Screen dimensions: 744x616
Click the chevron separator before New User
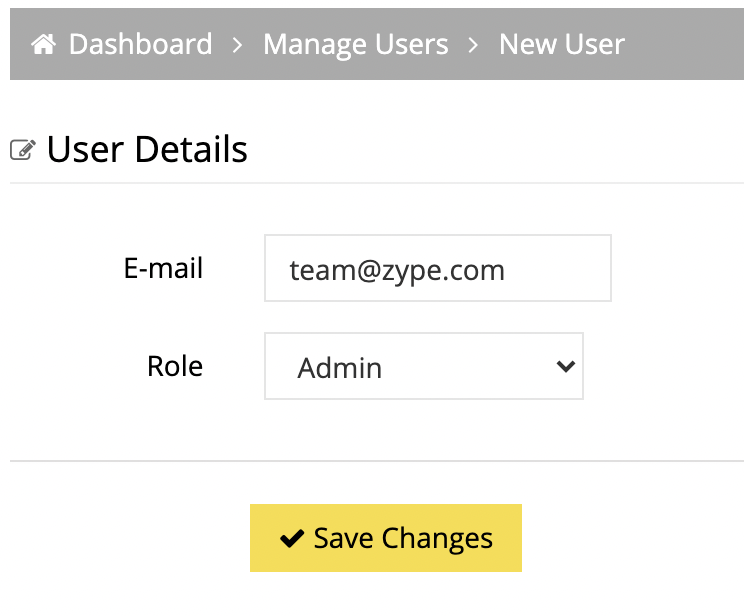(473, 45)
